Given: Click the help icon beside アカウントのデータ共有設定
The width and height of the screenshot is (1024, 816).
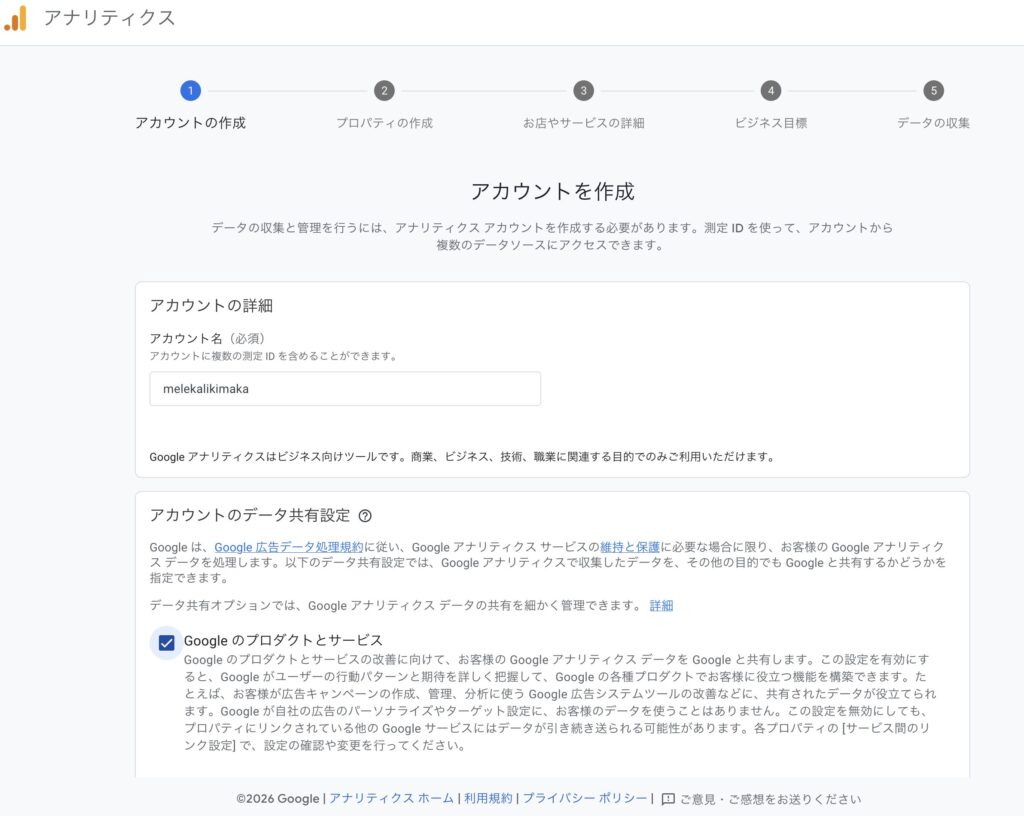Looking at the screenshot, I should pyautogui.click(x=365, y=516).
